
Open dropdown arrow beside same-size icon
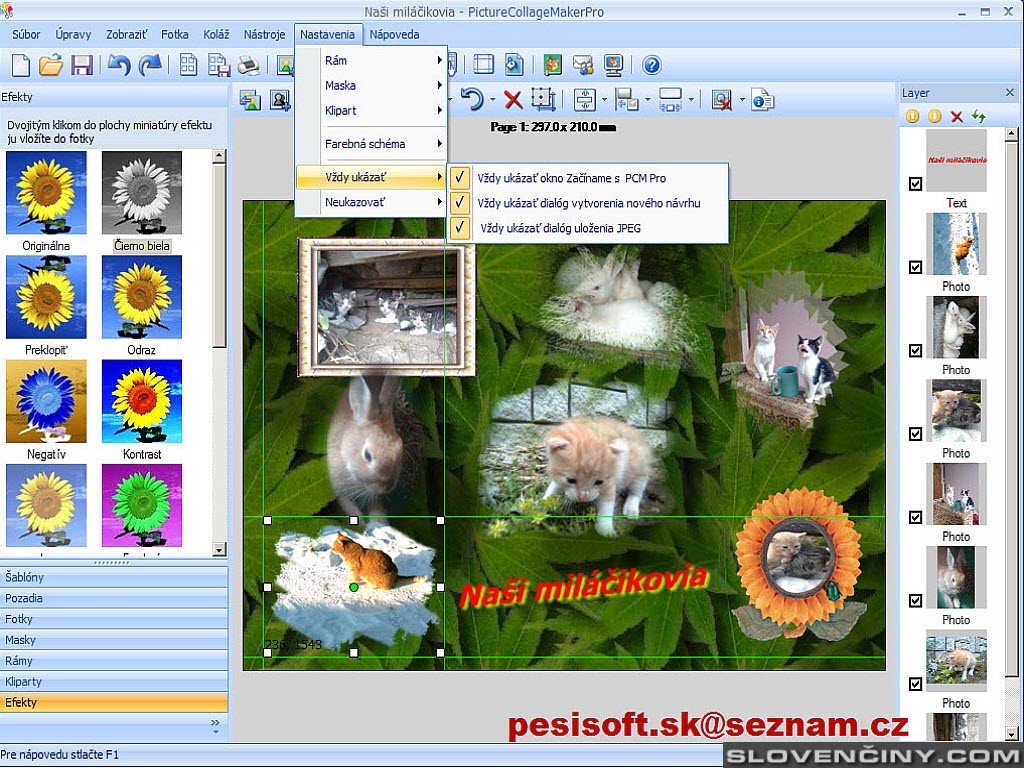691,100
